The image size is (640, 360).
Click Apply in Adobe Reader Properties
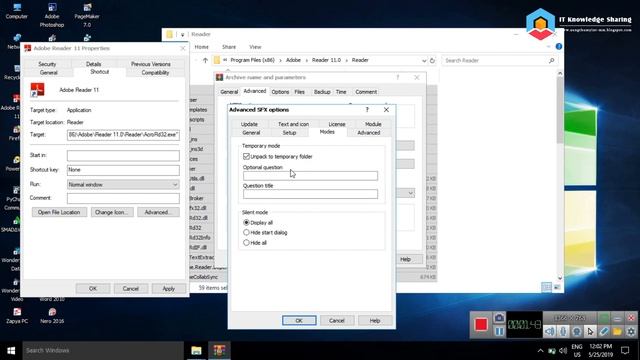169,289
